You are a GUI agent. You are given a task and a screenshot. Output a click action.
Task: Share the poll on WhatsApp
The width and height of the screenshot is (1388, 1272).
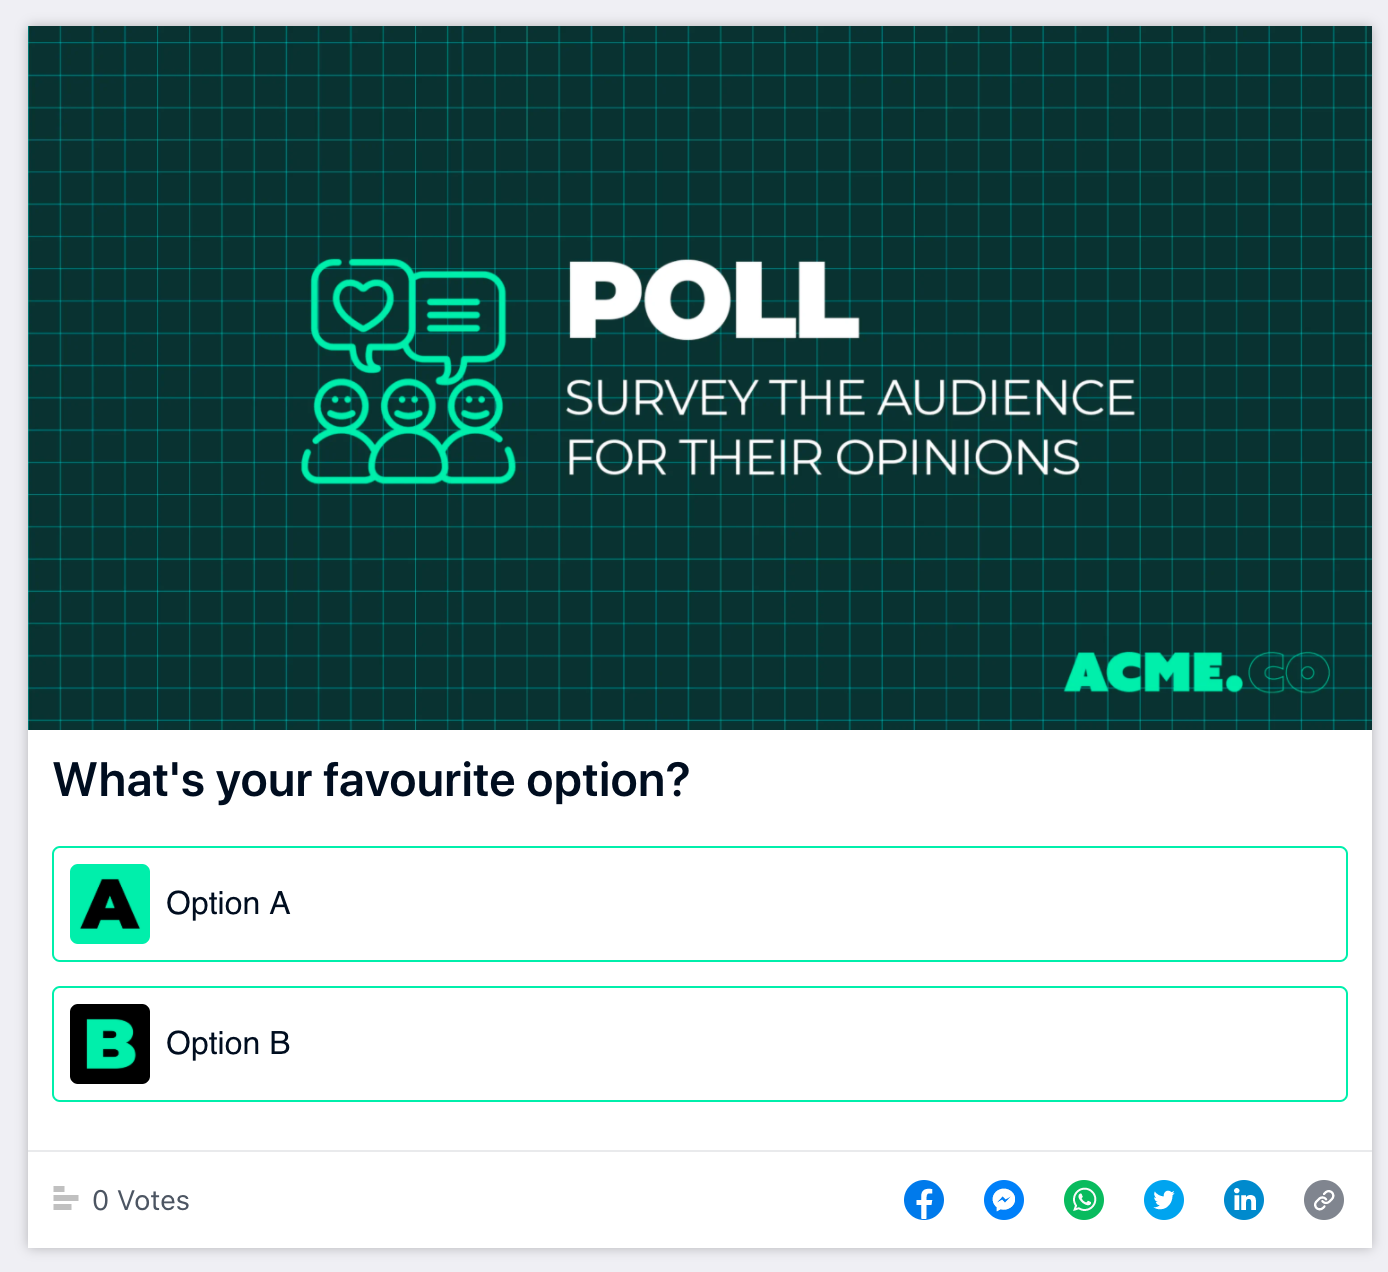click(1084, 1200)
